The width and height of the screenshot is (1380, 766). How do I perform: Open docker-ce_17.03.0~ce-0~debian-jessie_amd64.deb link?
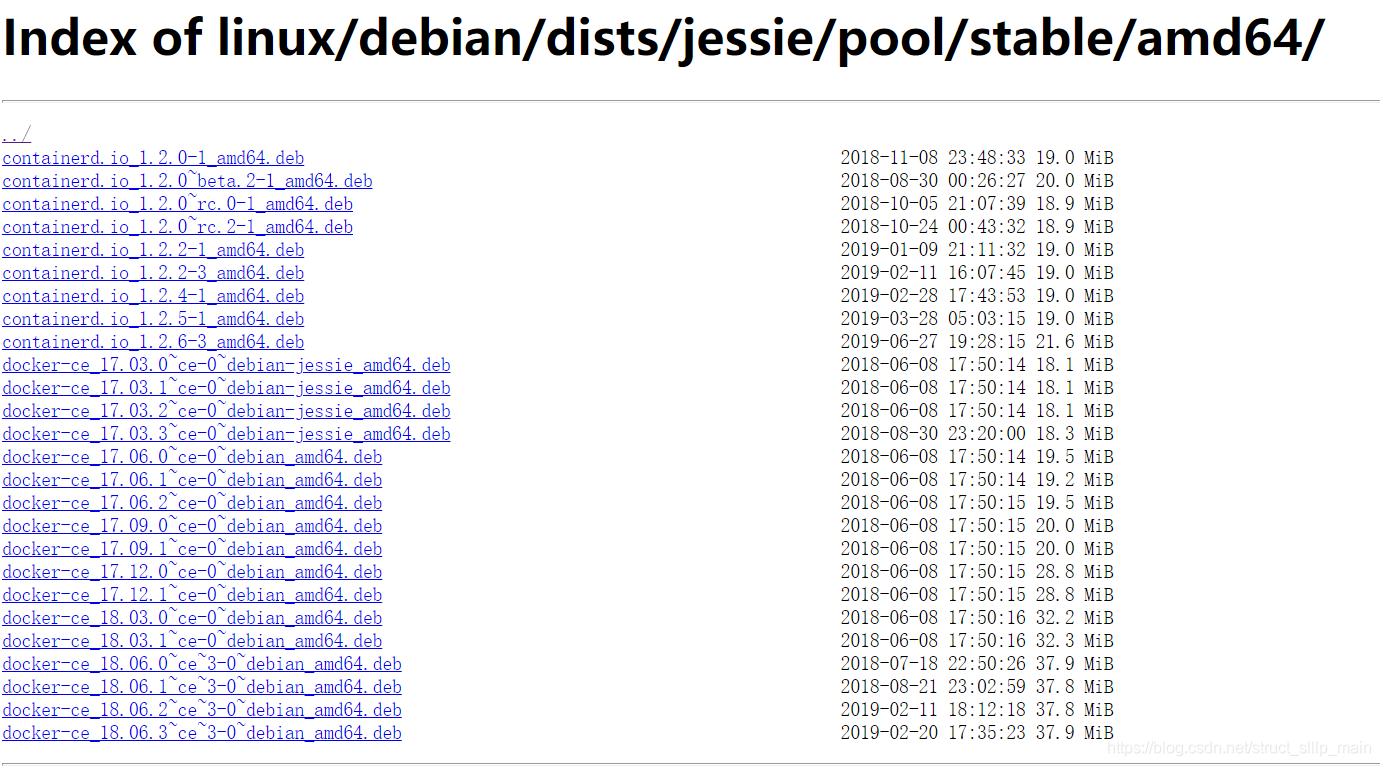226,365
